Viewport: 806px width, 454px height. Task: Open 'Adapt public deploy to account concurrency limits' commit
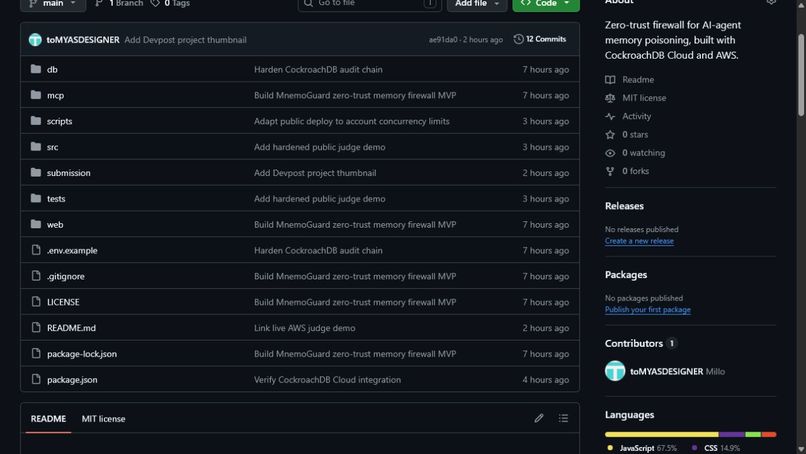coord(352,121)
